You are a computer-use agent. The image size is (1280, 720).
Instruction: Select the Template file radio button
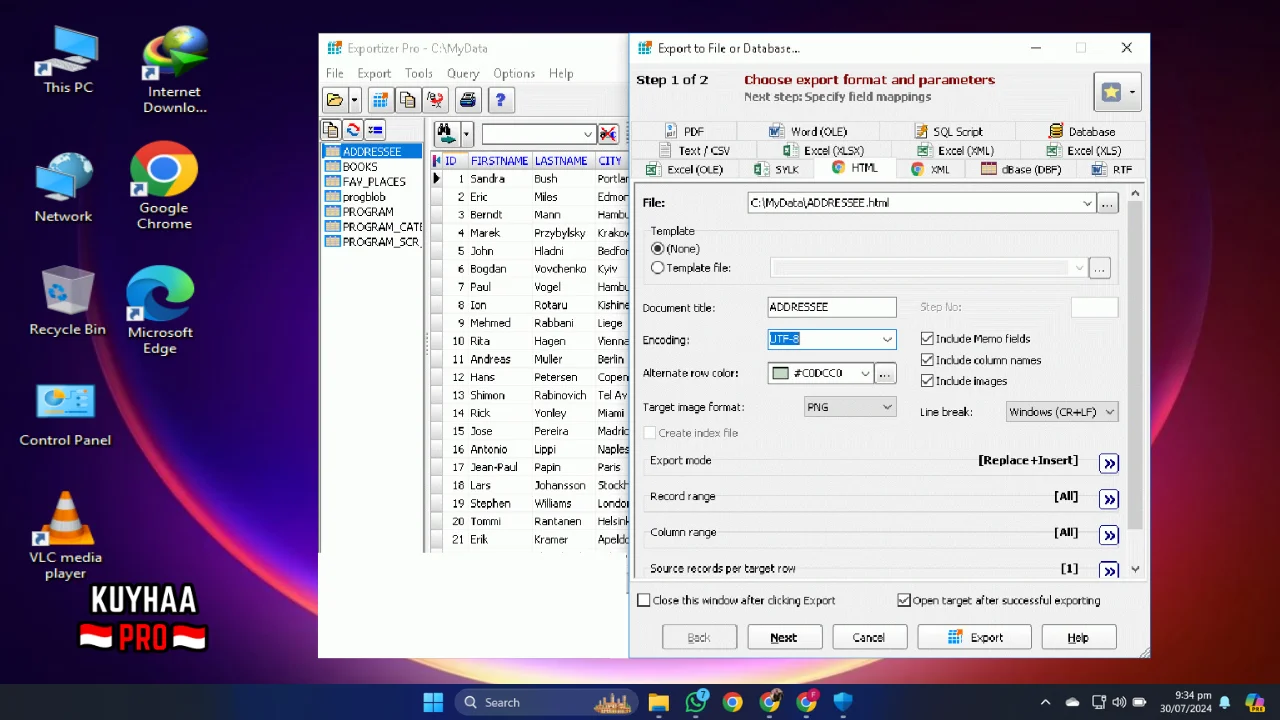pyautogui.click(x=657, y=268)
